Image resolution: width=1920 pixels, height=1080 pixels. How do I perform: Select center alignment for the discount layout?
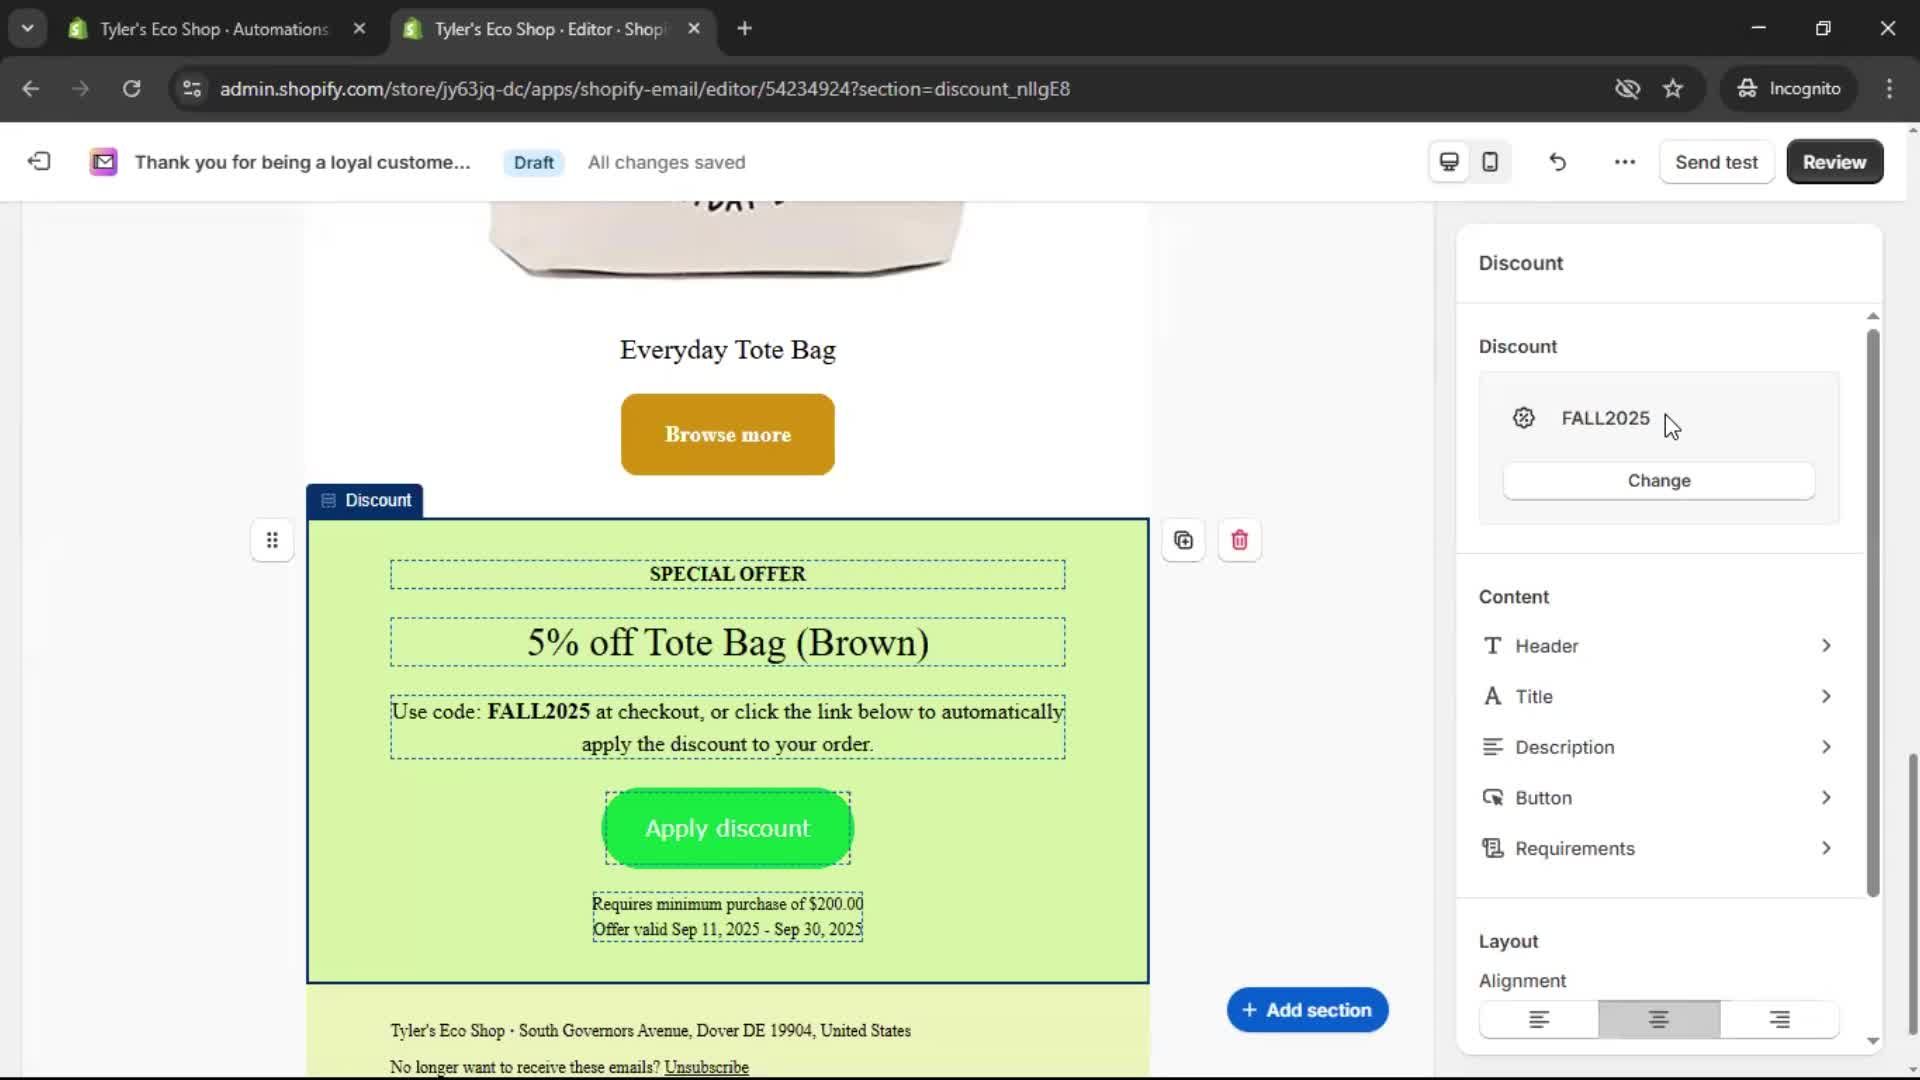(1657, 1019)
